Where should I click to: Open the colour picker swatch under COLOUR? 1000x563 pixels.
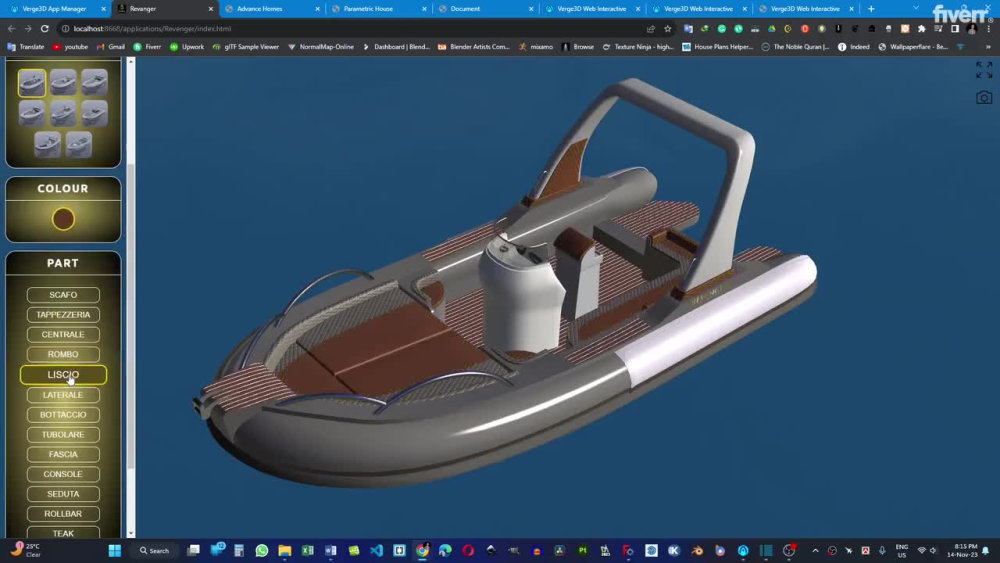point(63,219)
